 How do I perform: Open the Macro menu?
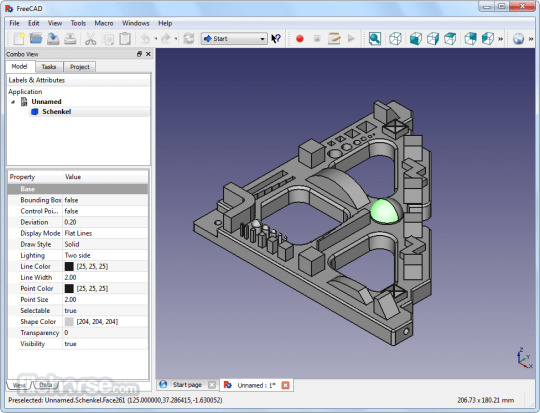coord(104,23)
